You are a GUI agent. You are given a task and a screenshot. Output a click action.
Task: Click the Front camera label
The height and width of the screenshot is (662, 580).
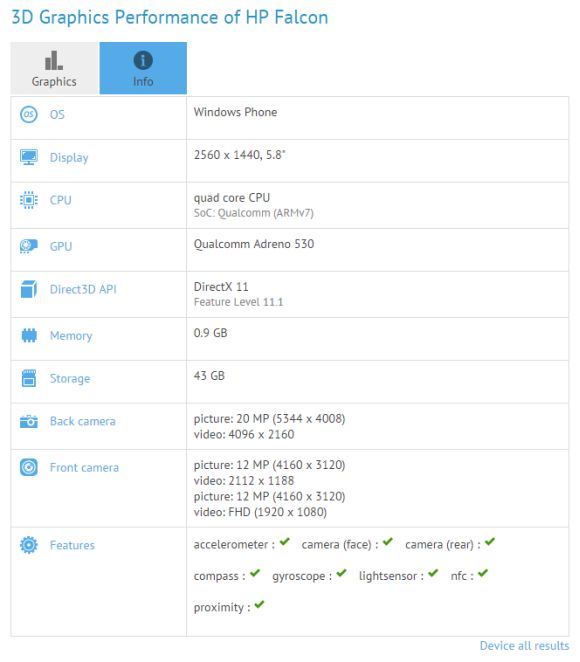[x=84, y=468]
